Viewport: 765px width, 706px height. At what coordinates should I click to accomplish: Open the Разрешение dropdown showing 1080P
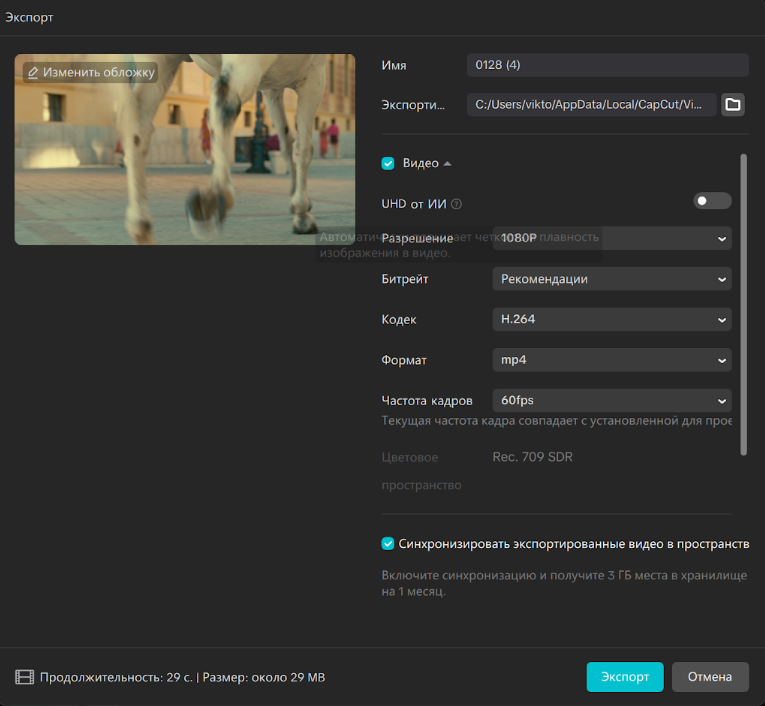pyautogui.click(x=611, y=238)
